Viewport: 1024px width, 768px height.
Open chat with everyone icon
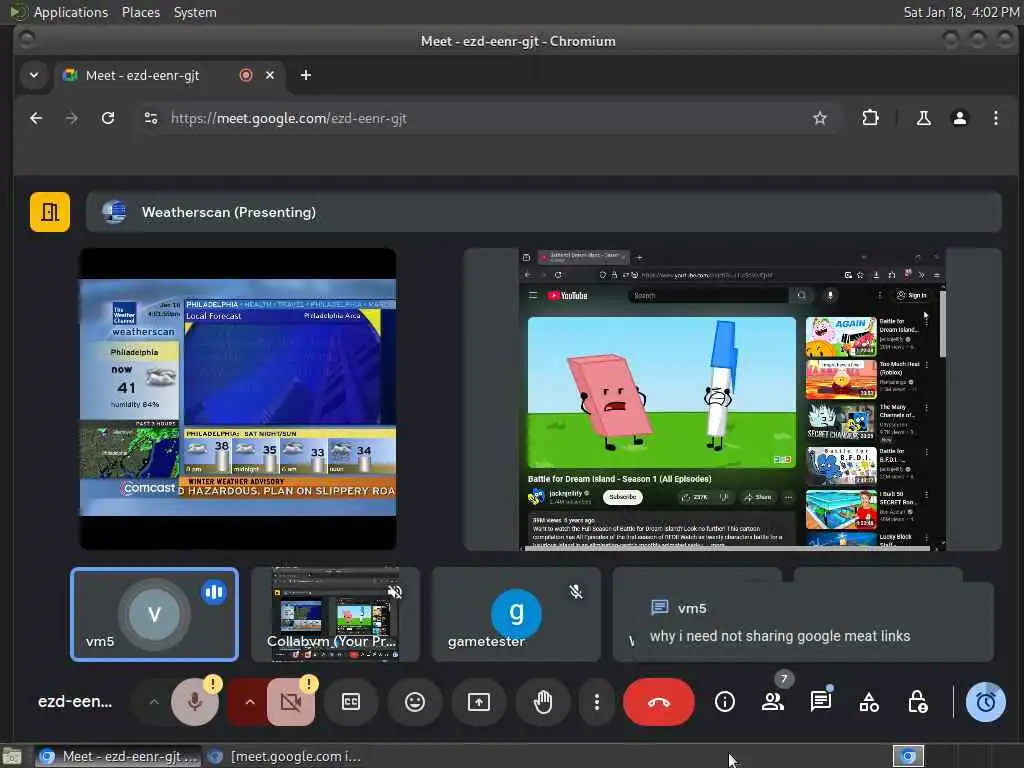821,702
